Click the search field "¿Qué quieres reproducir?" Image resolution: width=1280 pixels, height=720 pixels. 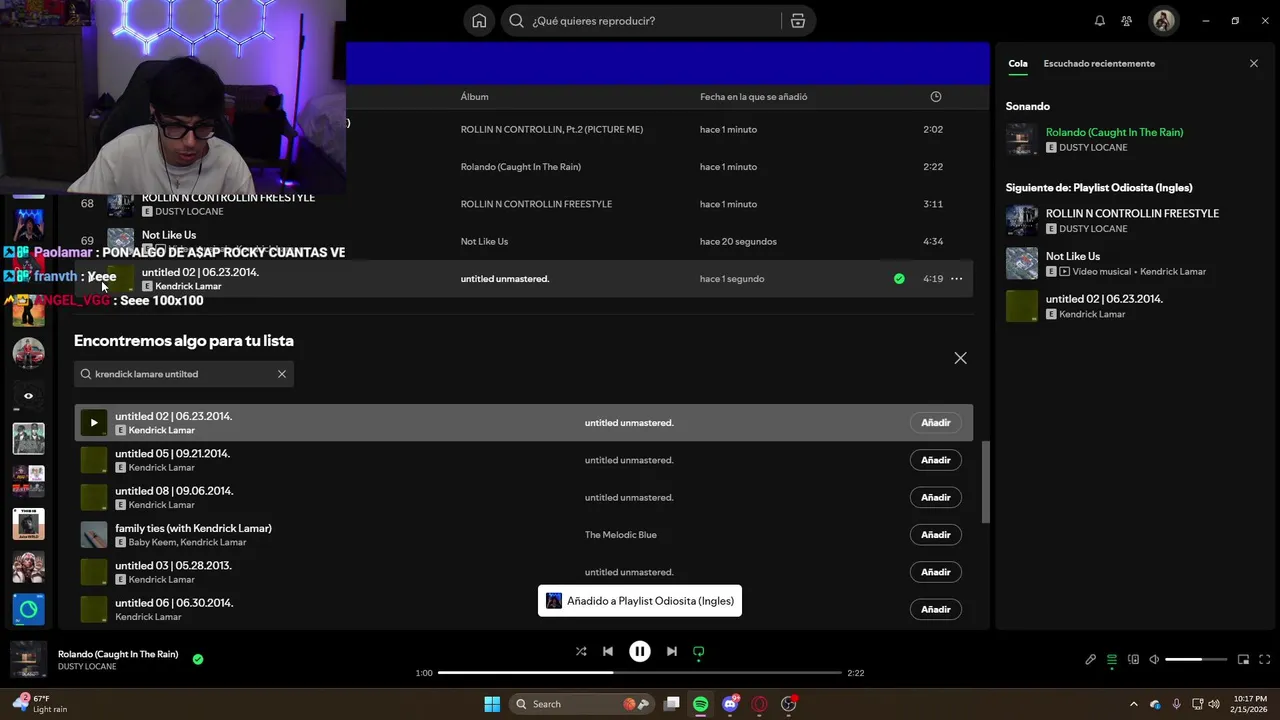642,21
